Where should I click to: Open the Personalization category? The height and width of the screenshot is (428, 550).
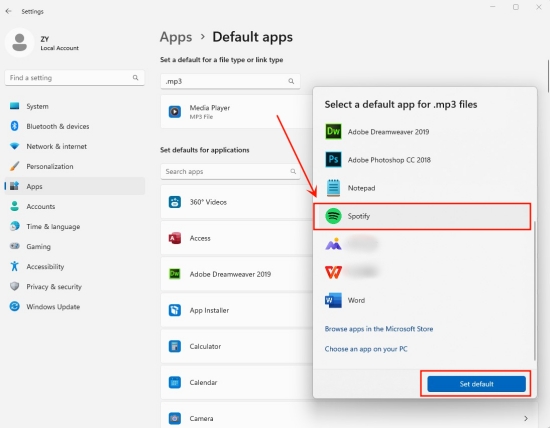tap(75, 166)
